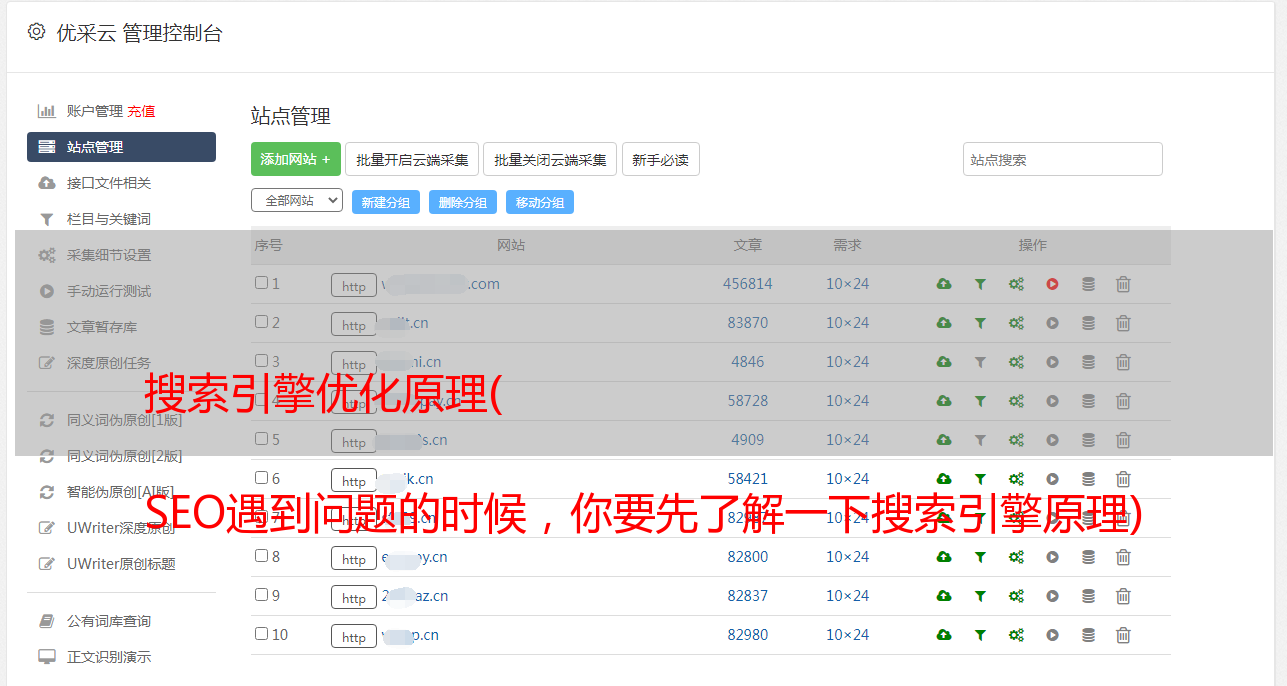The width and height of the screenshot is (1287, 686).
Task: Check the checkbox for site row 5
Action: pyautogui.click(x=261, y=439)
